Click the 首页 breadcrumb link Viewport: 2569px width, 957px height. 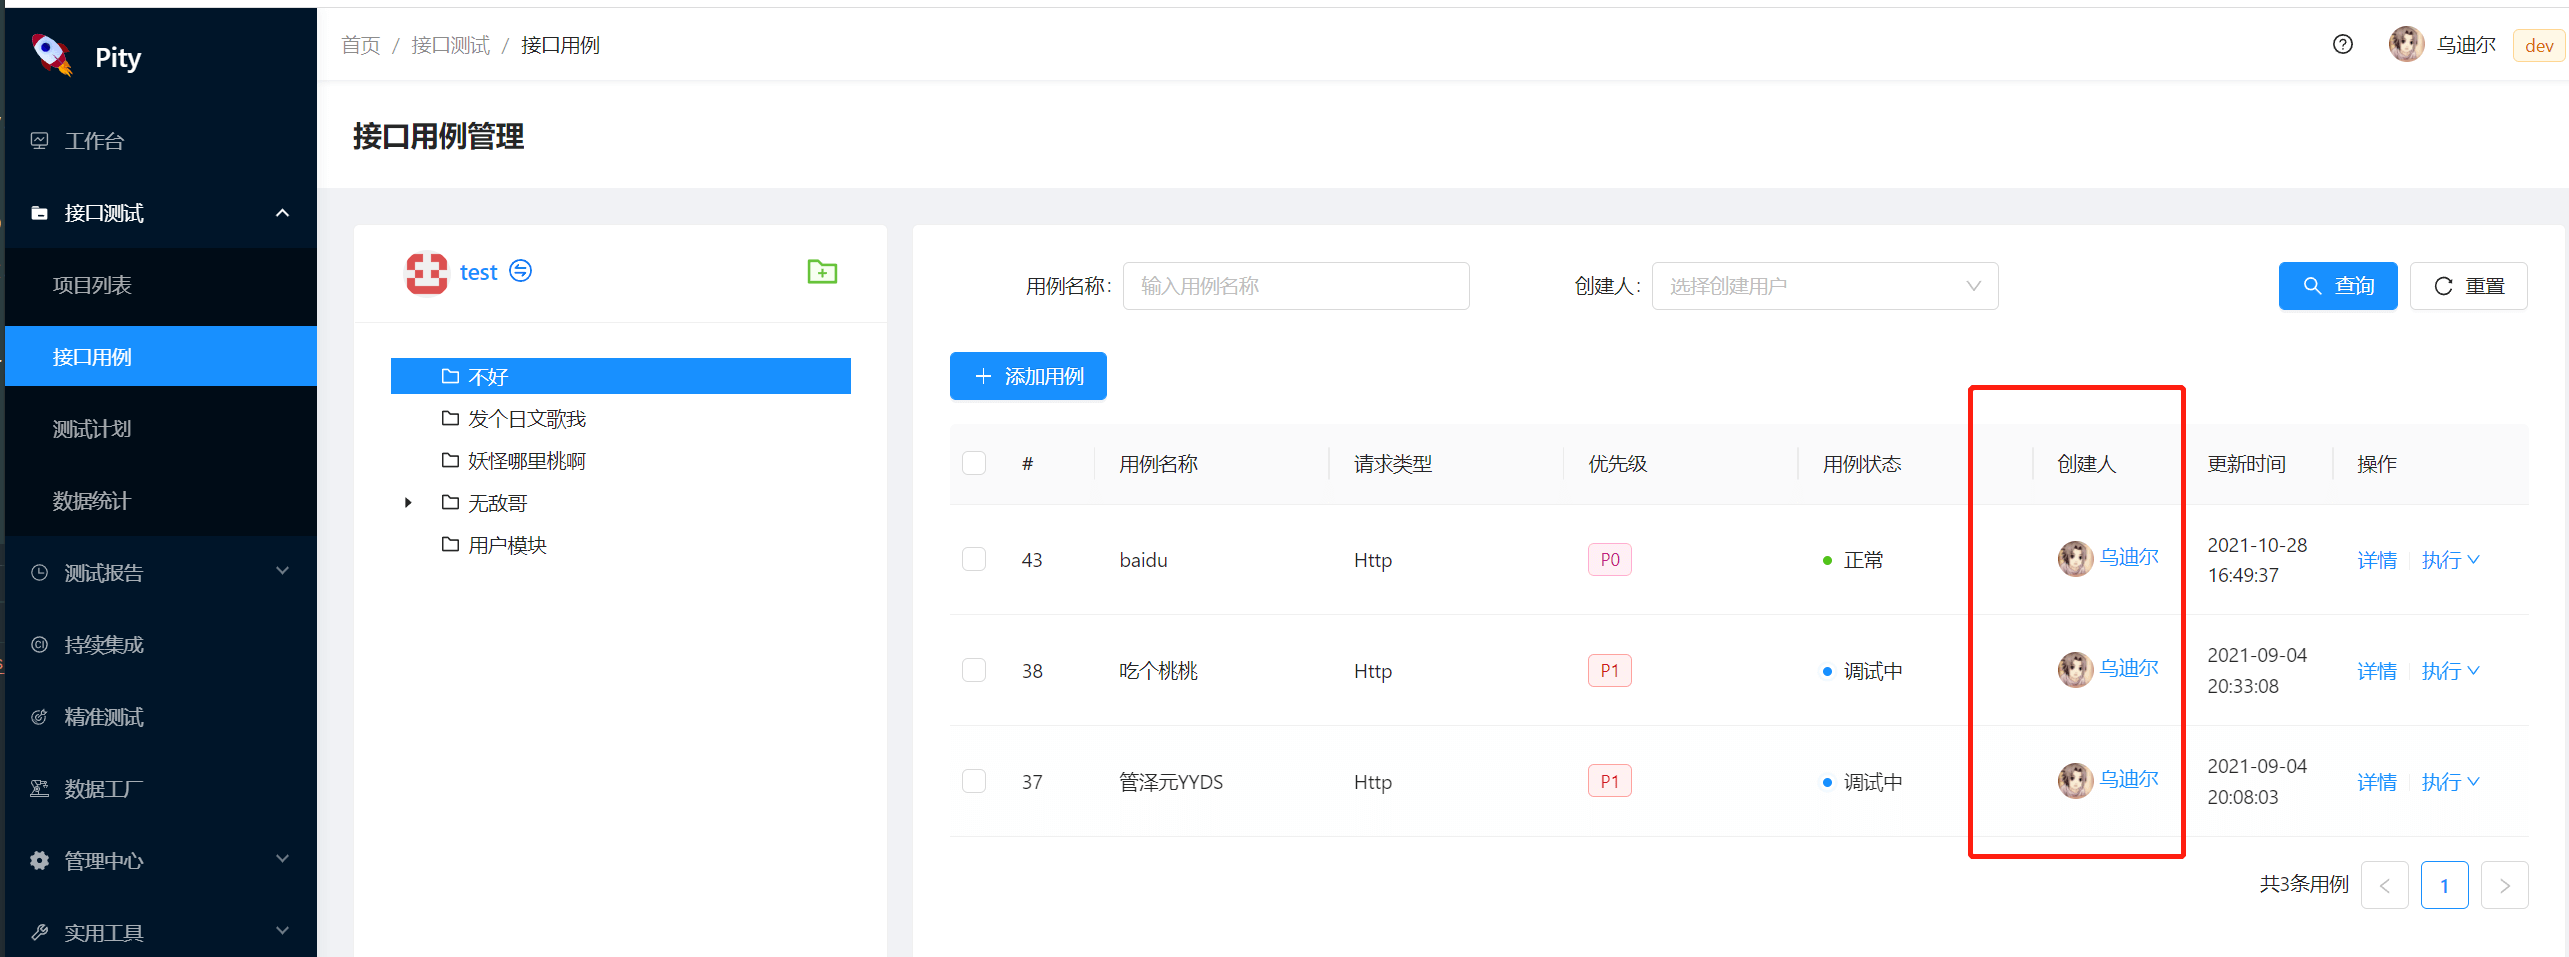click(x=361, y=45)
